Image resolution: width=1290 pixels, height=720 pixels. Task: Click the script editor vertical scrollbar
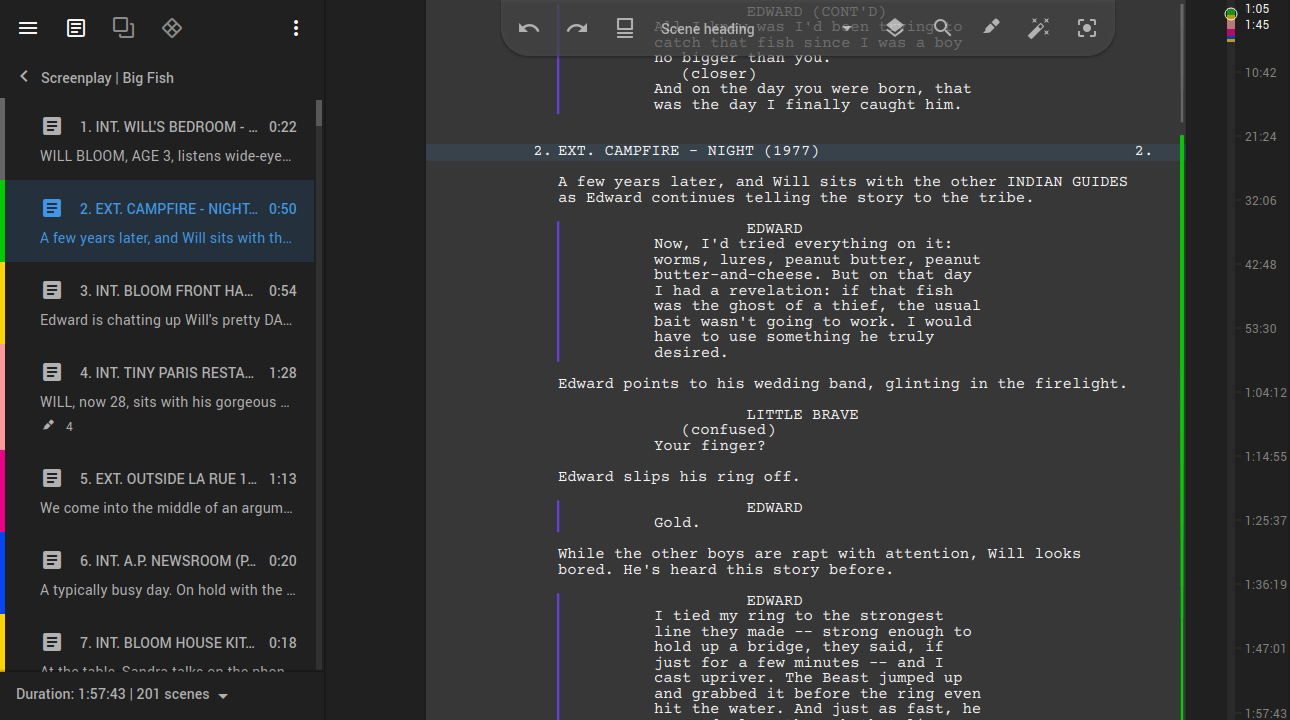[x=1182, y=64]
